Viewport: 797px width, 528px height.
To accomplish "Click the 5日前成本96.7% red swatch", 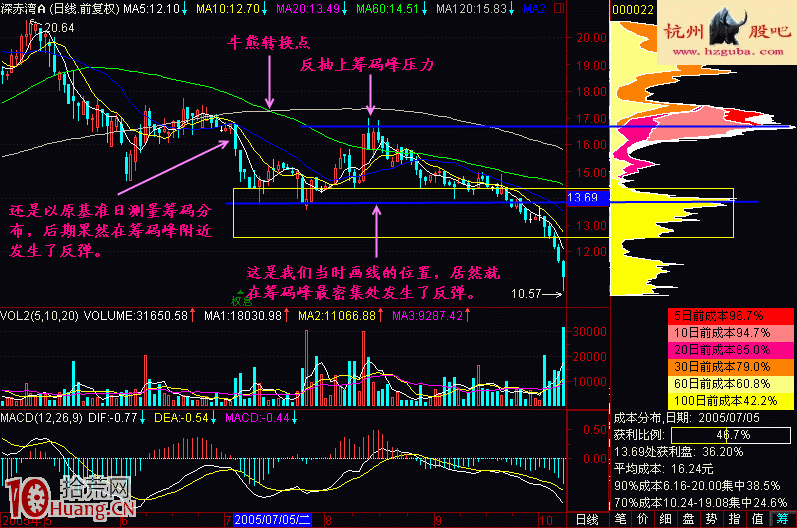I will click(730, 316).
